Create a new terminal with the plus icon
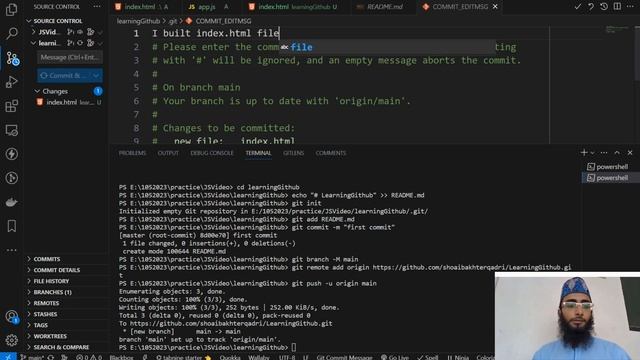This screenshot has width=640, height=360. coord(584,152)
